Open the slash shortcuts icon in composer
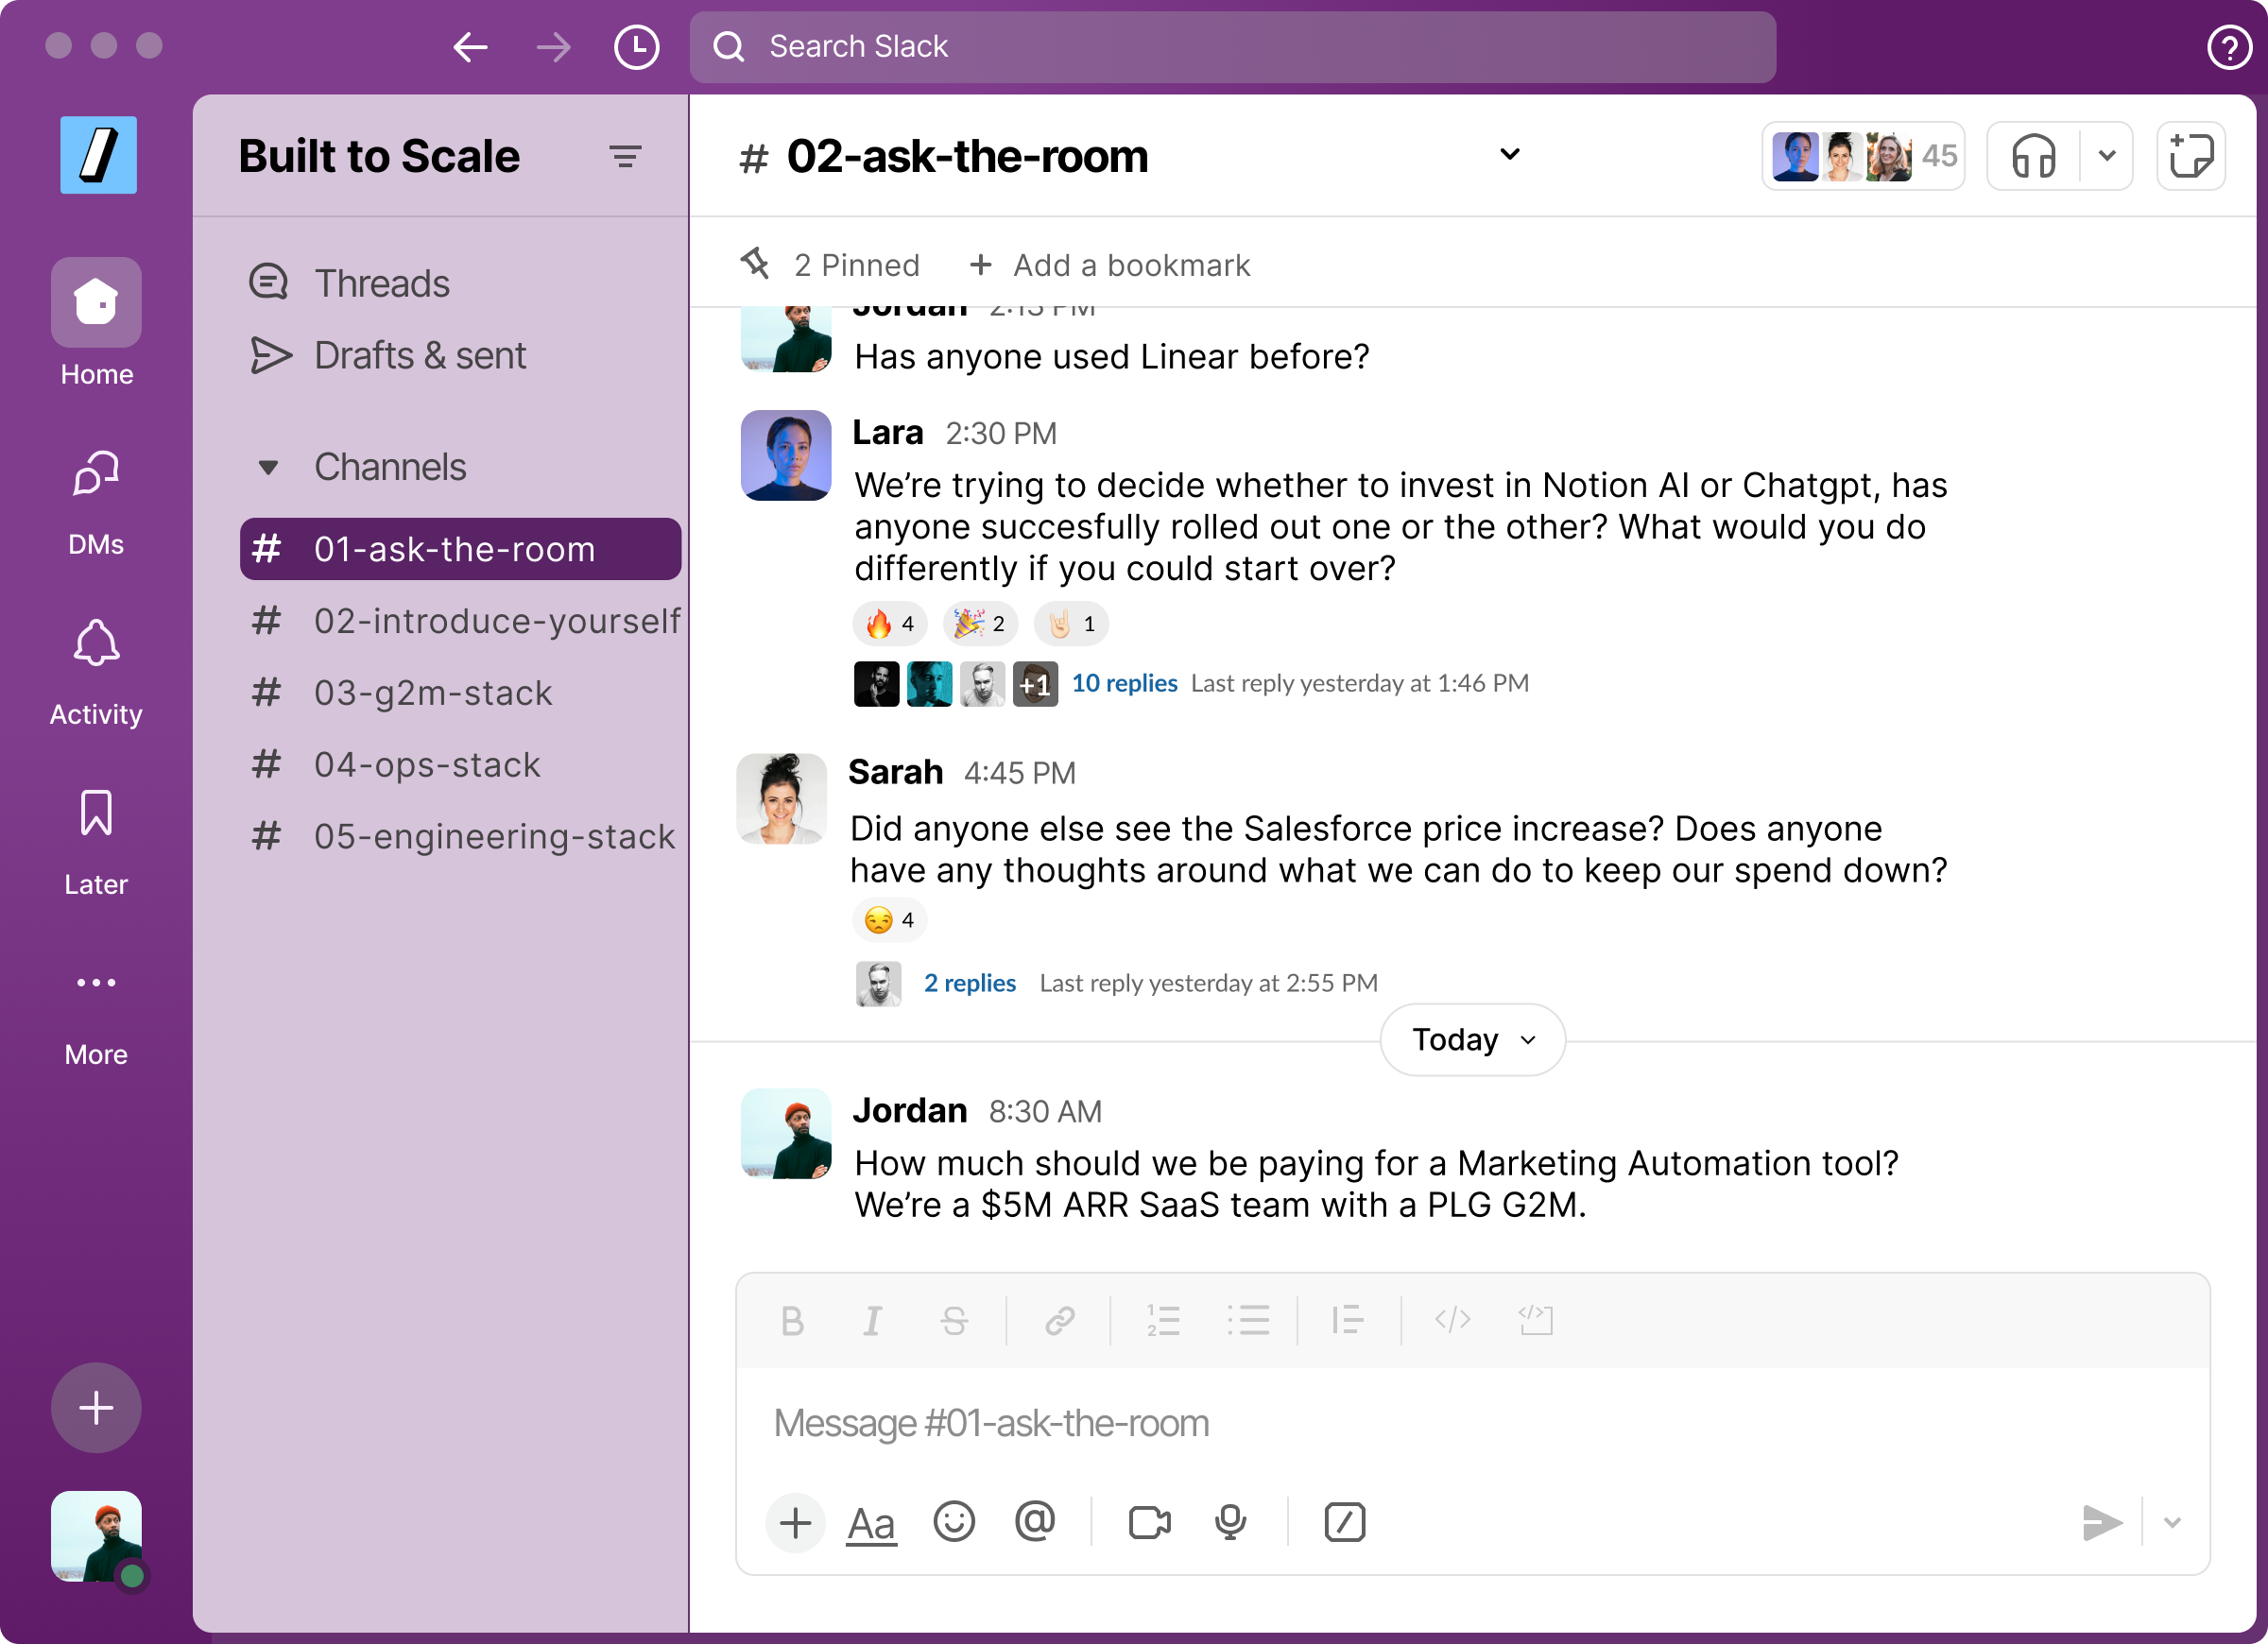This screenshot has height=1644, width=2268. 1344,1522
